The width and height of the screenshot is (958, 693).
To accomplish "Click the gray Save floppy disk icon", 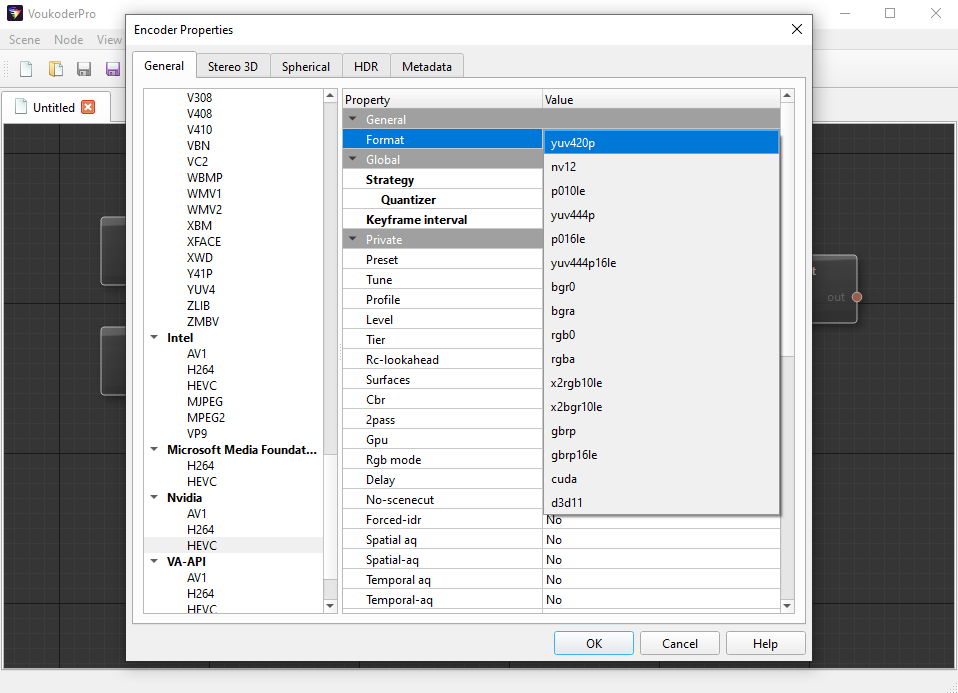I will [84, 69].
